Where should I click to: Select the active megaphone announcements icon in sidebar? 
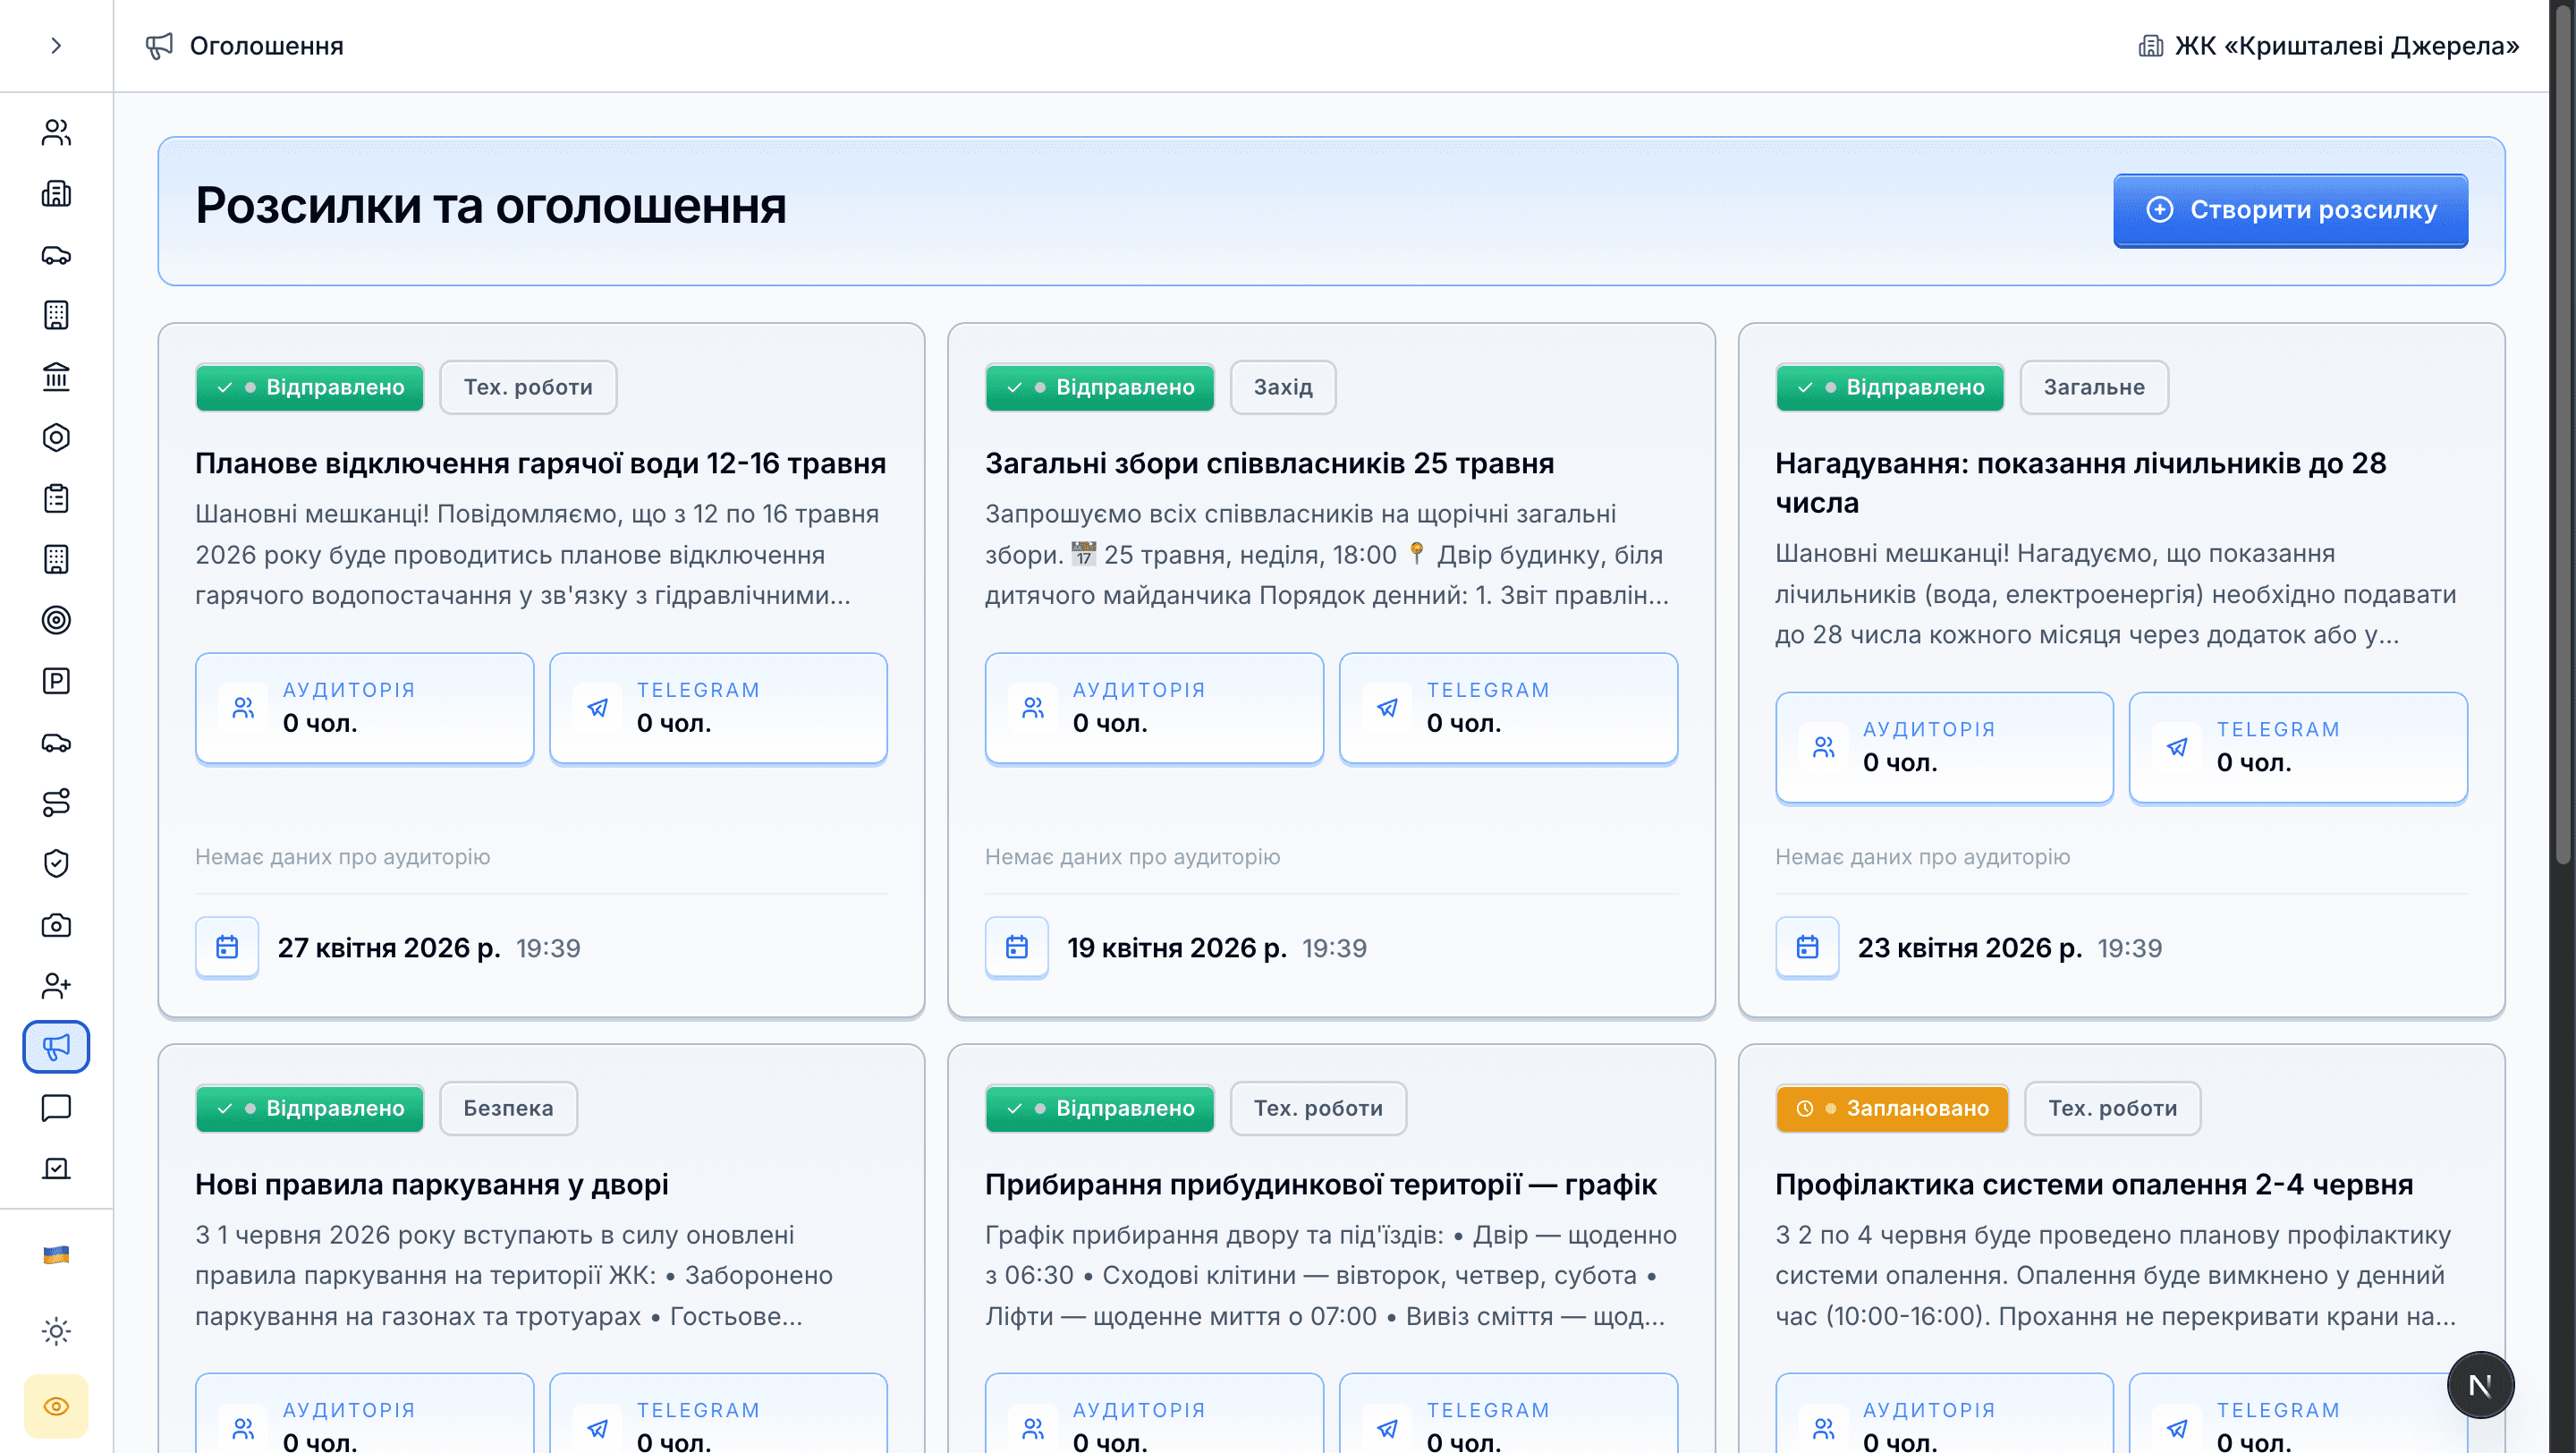[x=56, y=1046]
